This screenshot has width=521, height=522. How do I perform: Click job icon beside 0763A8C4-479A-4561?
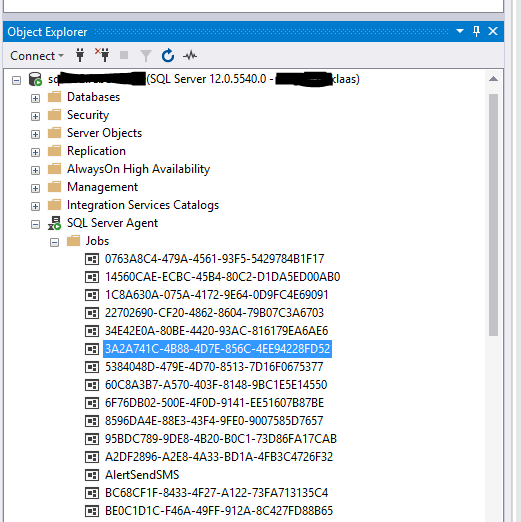[92, 259]
